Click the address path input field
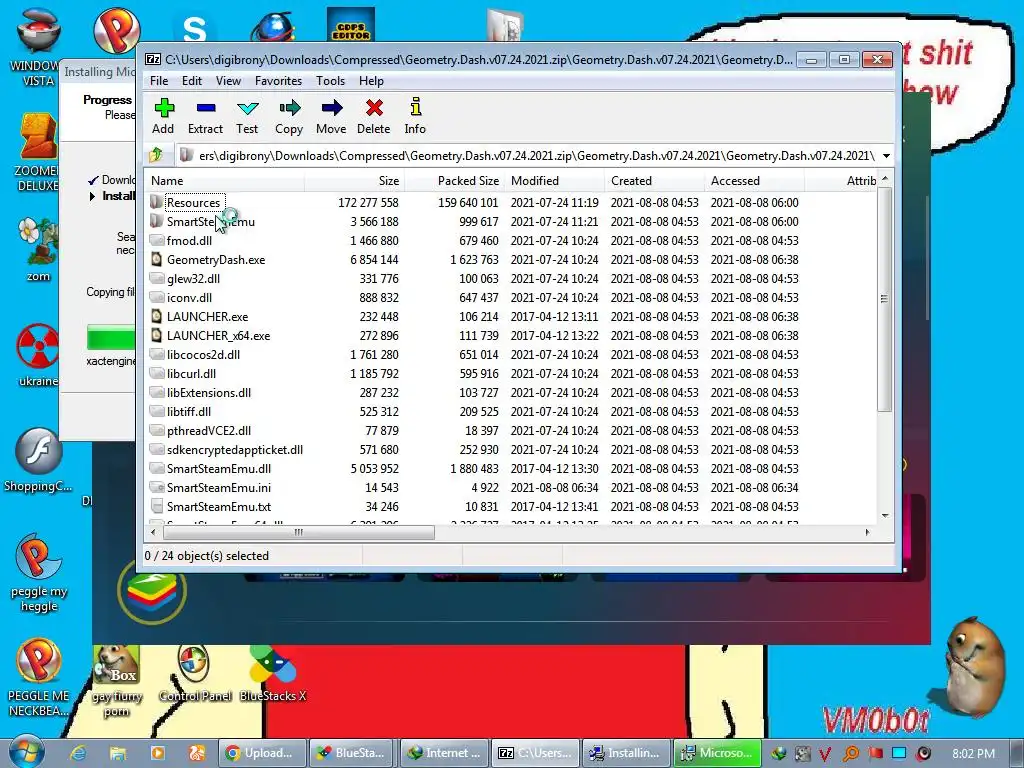 528,155
